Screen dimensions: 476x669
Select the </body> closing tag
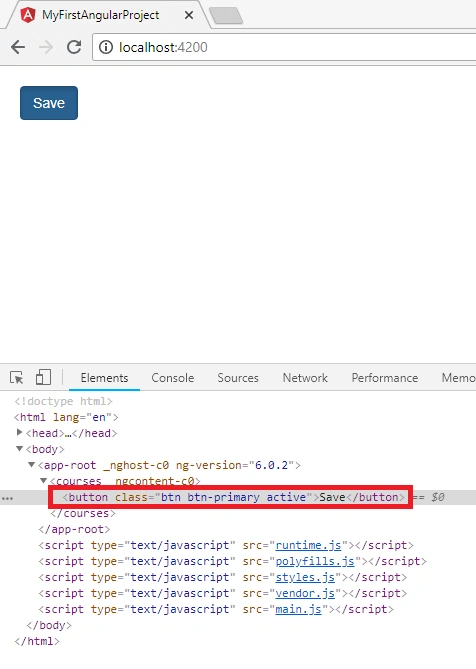(x=49, y=625)
